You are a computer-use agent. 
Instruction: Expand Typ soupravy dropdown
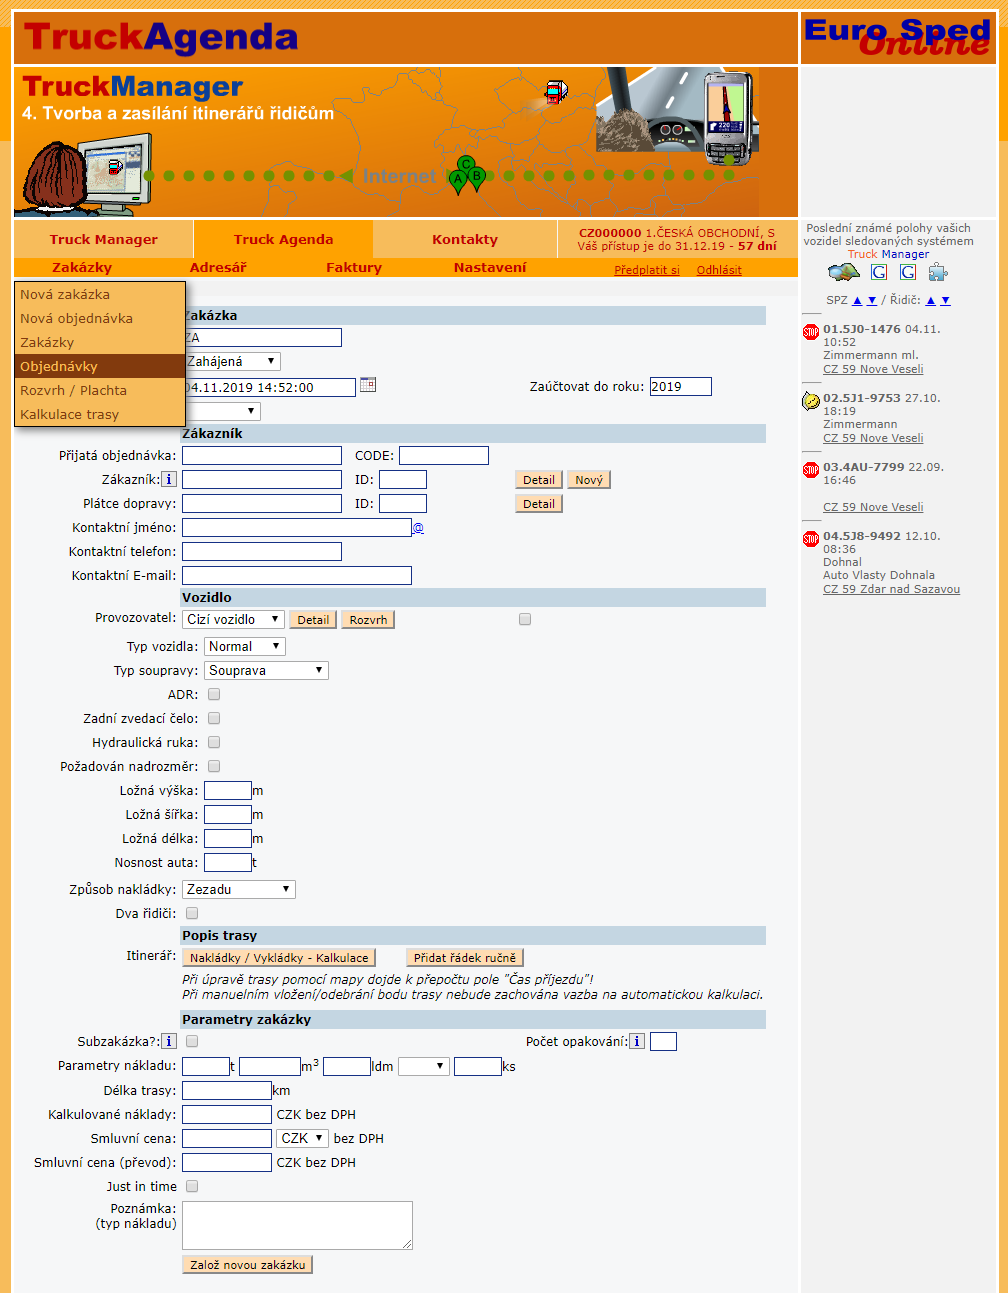pos(266,671)
